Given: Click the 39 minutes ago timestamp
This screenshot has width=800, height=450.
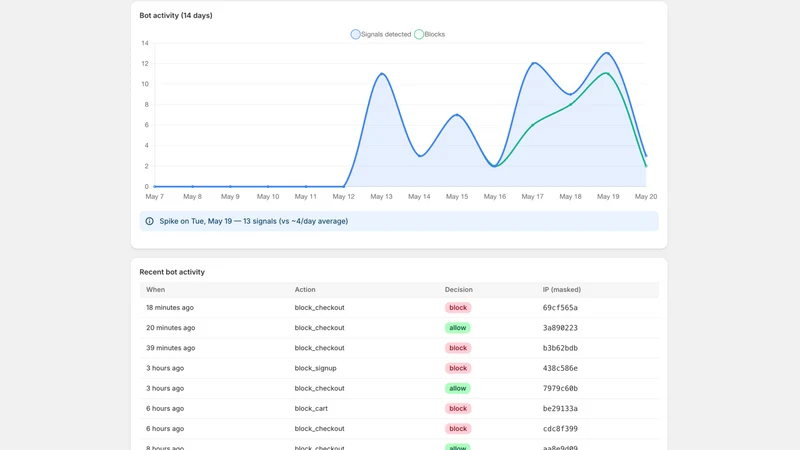Looking at the screenshot, I should pyautogui.click(x=170, y=348).
